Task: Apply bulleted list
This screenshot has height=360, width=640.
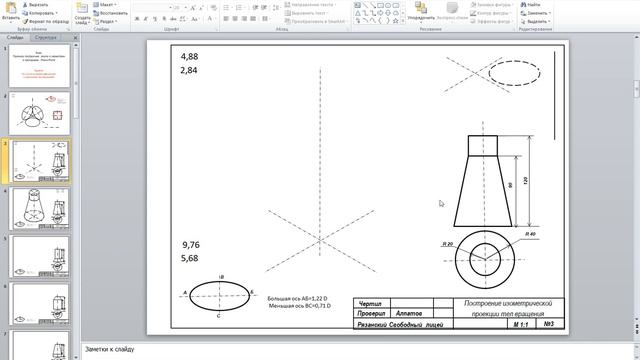Action: click(x=227, y=8)
